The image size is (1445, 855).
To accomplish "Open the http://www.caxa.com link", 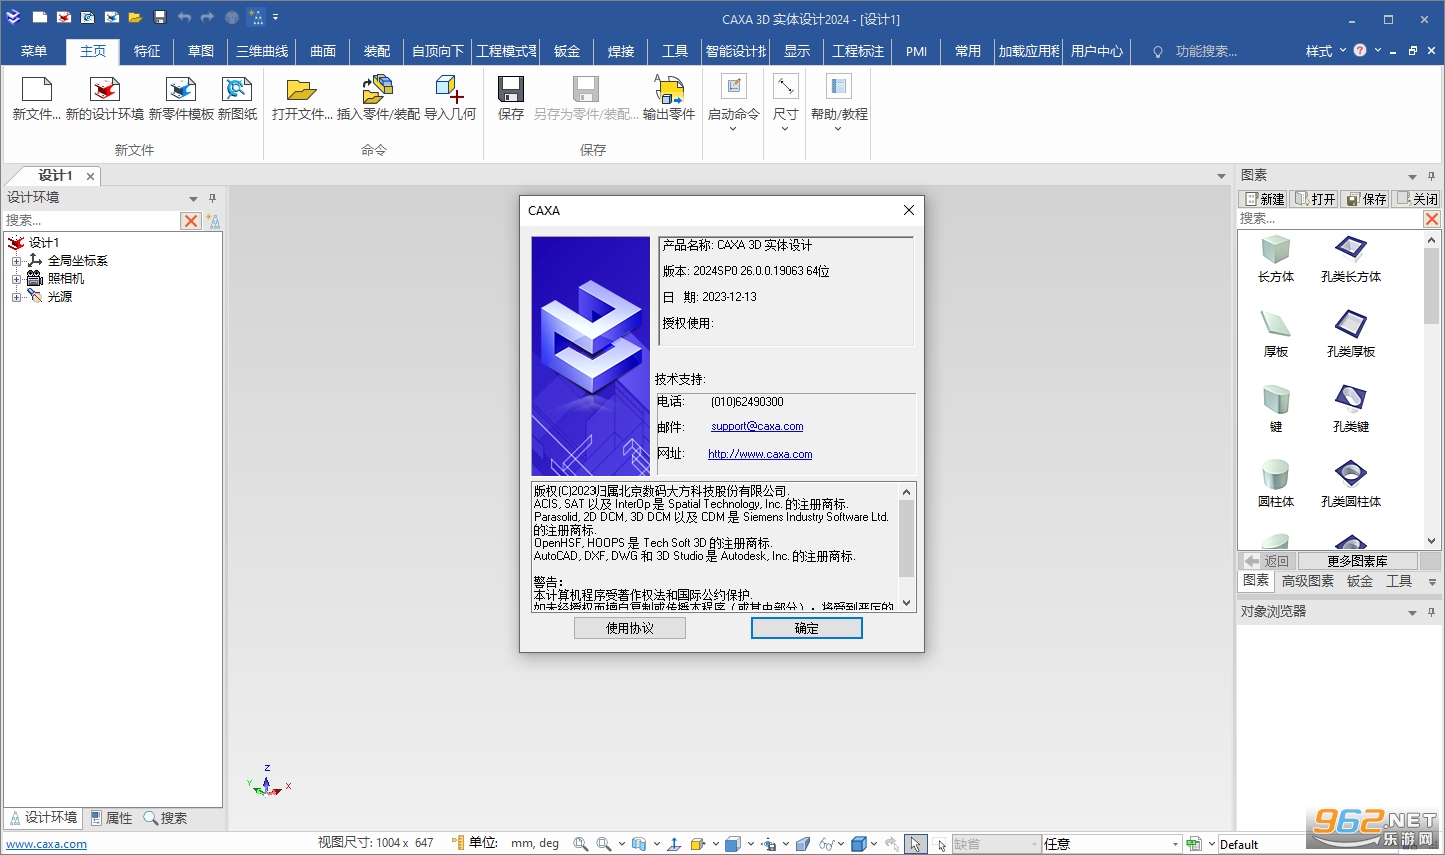I will click(x=760, y=454).
